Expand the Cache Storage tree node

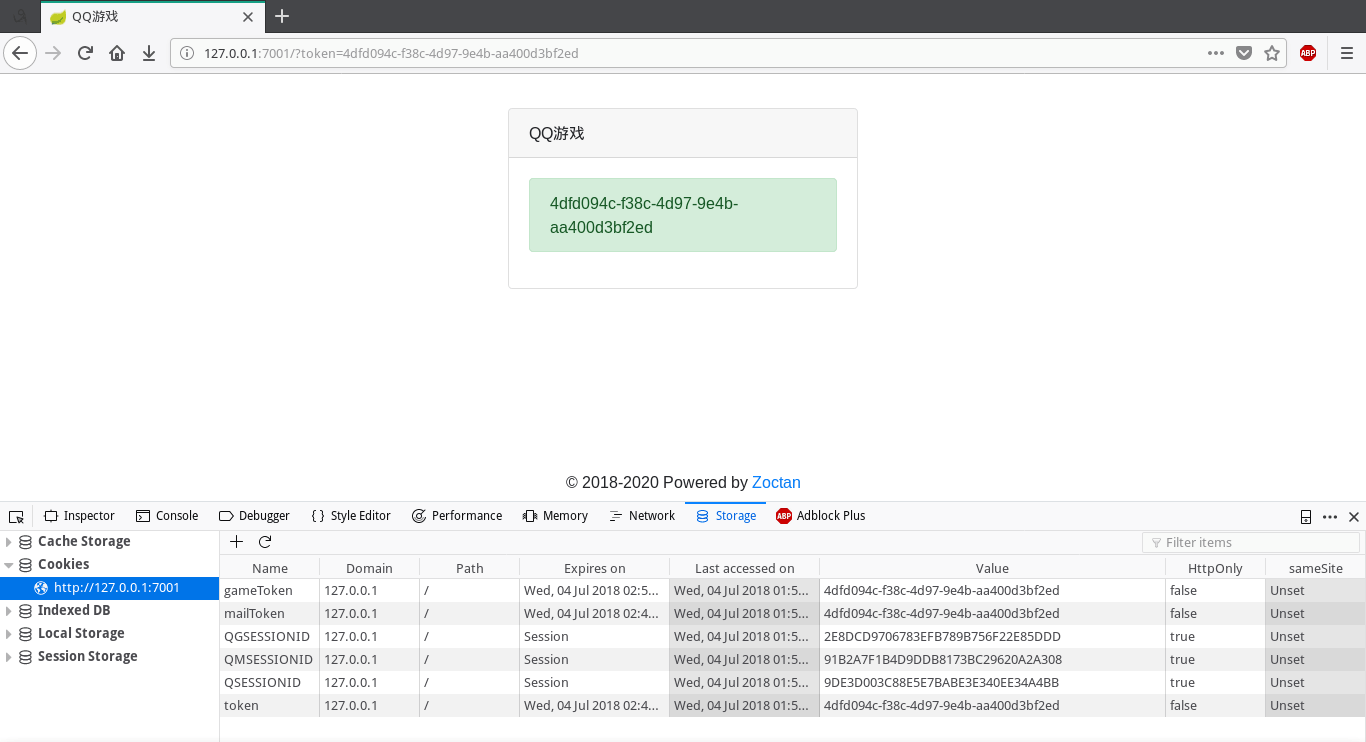(9, 542)
